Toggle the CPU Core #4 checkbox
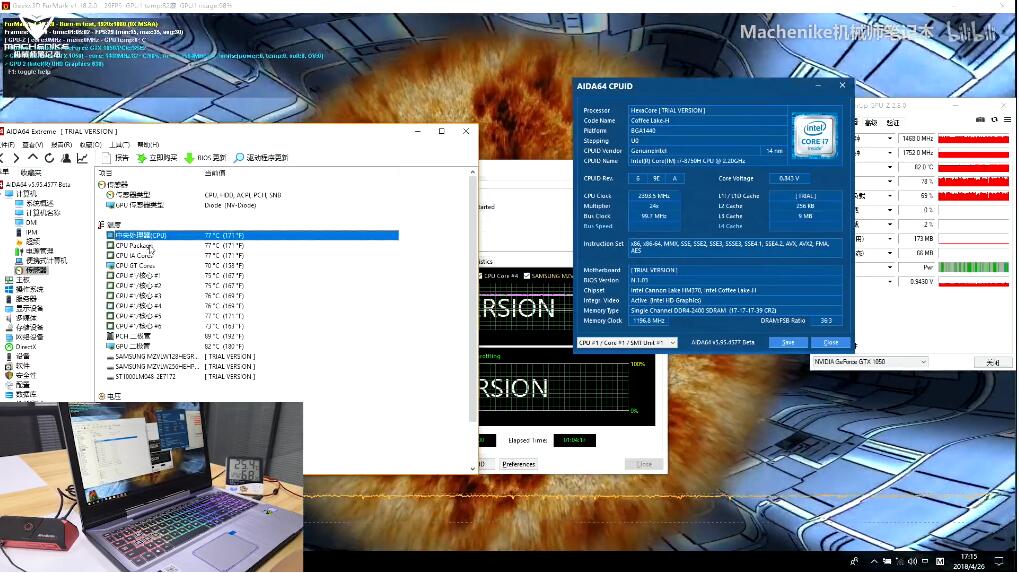1019x573 pixels. 480,276
